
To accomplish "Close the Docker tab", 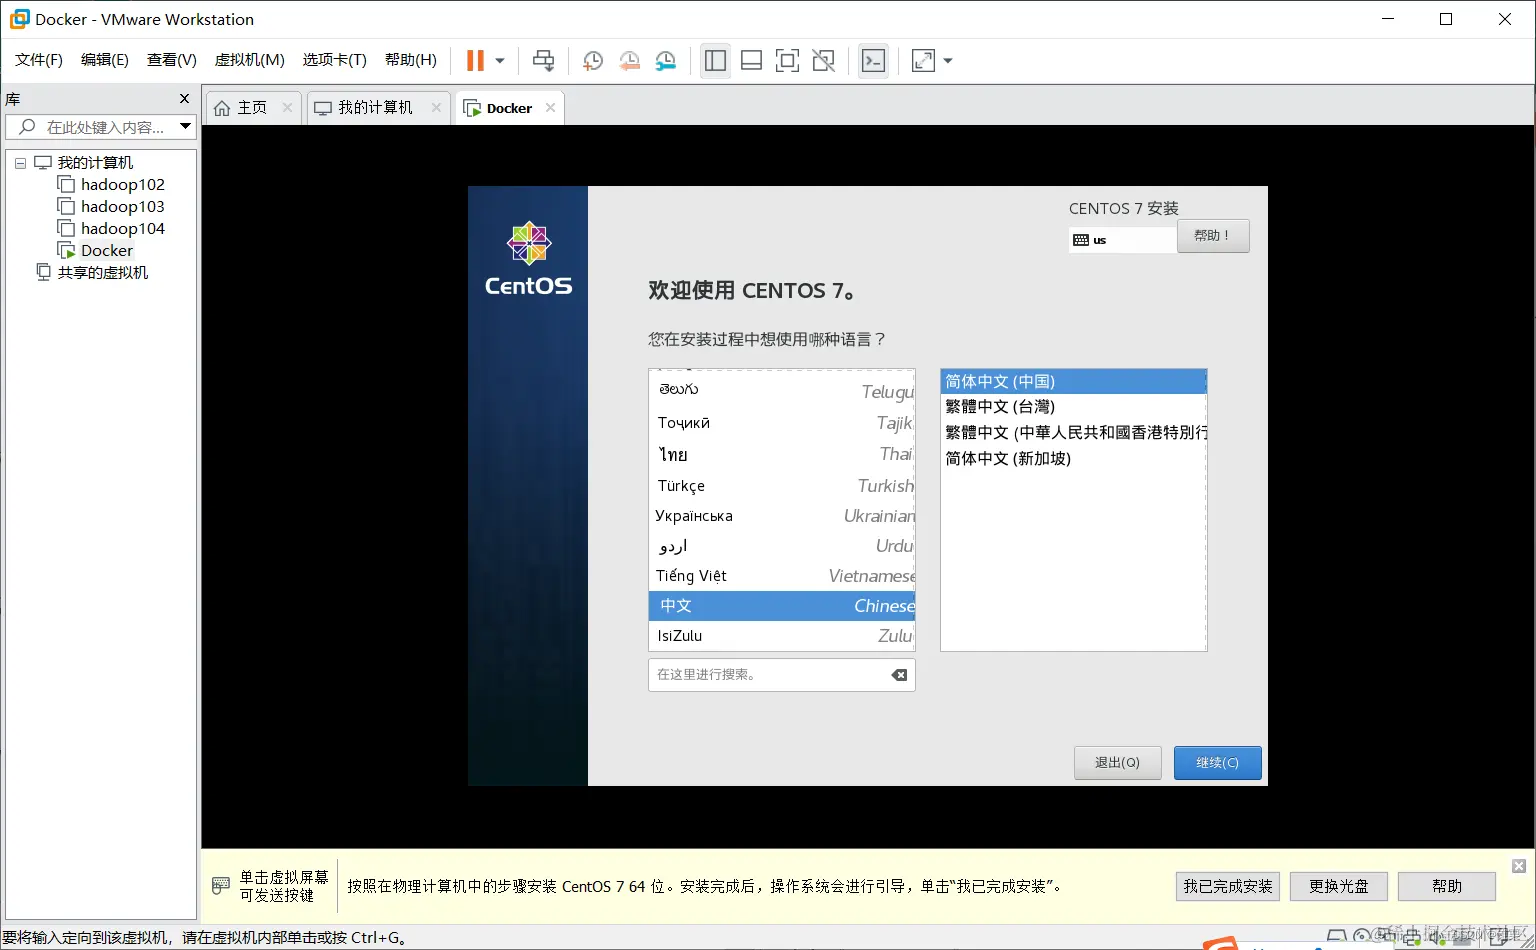I will point(551,108).
